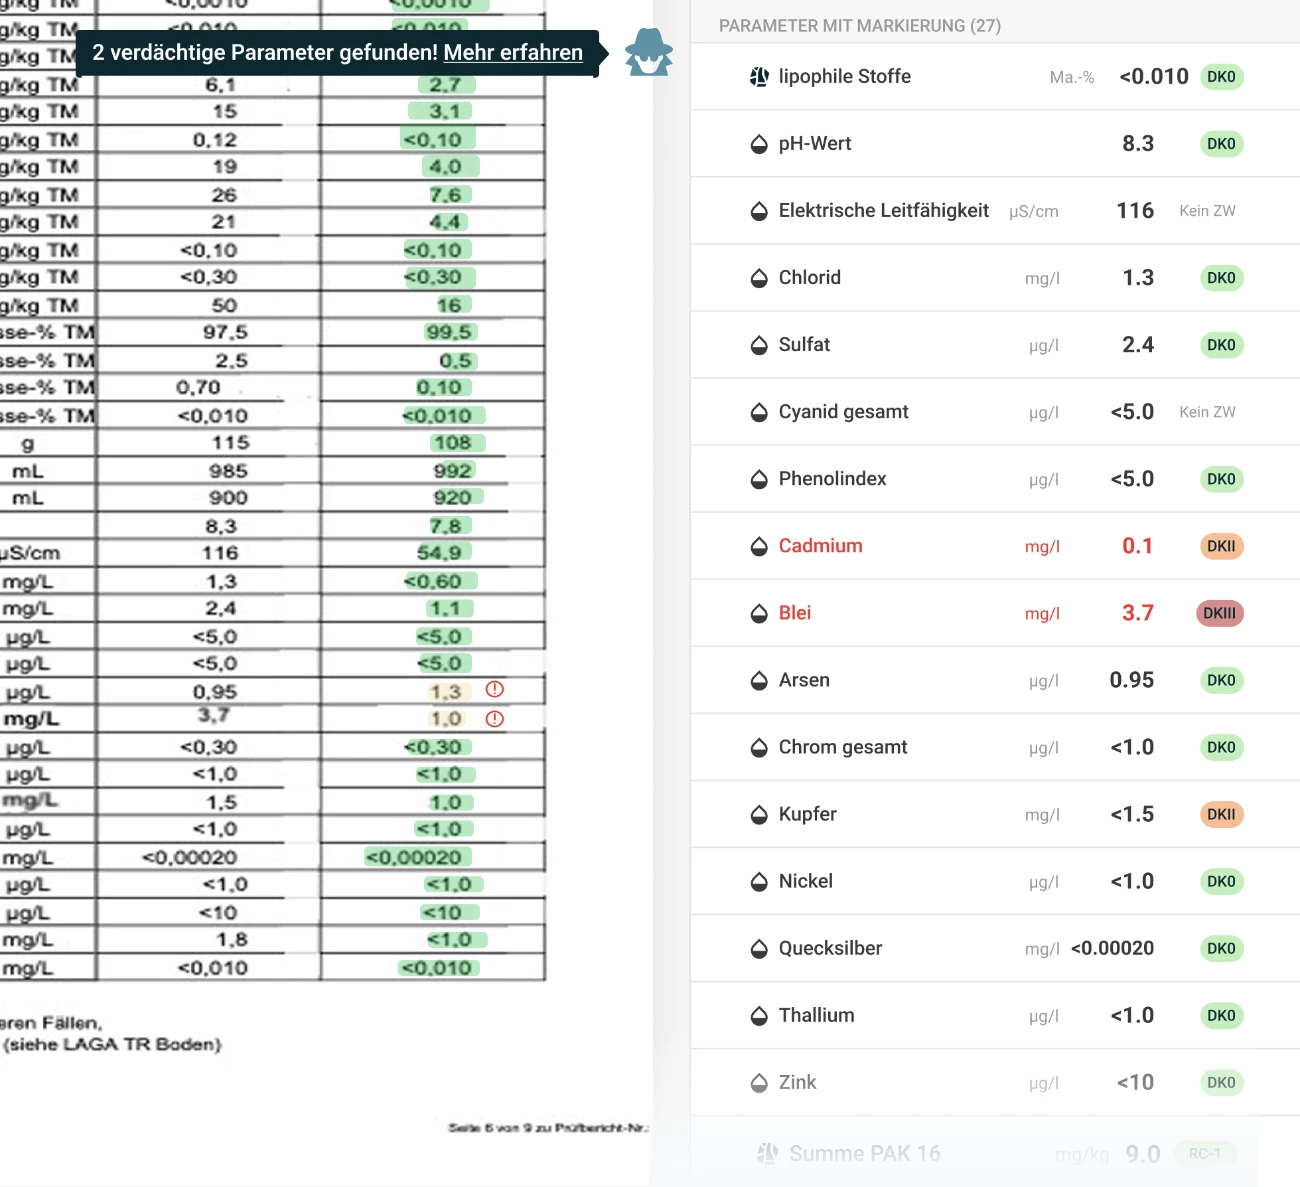Click the droplet icon beside Blei
Viewport: 1300px width, 1187px height.
point(759,613)
